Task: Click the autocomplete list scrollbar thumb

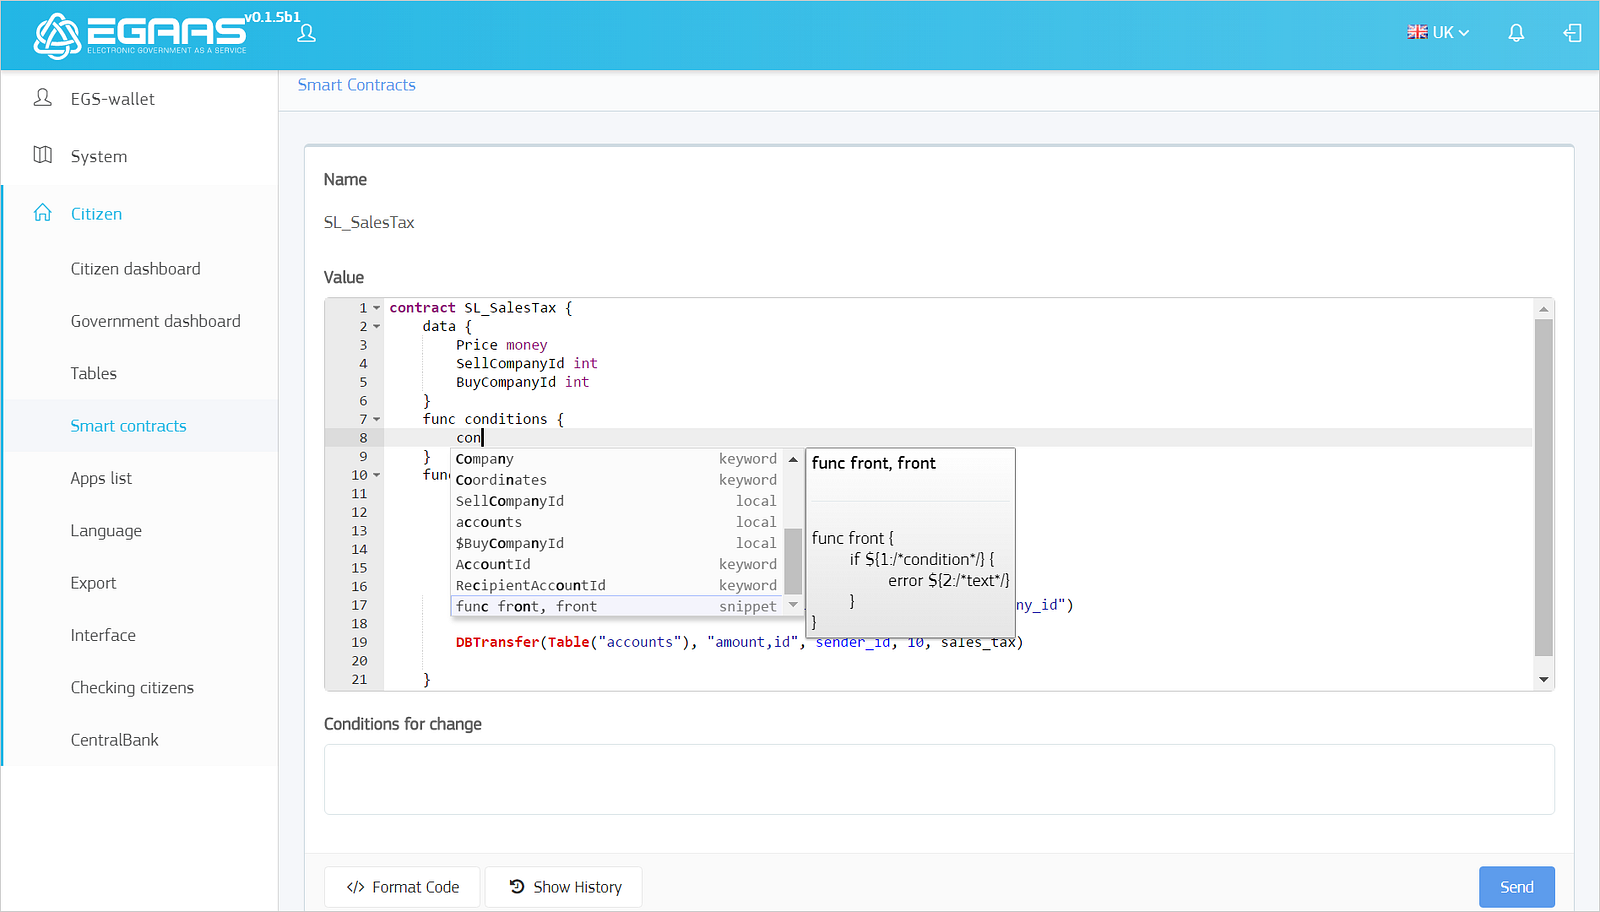Action: click(x=793, y=561)
